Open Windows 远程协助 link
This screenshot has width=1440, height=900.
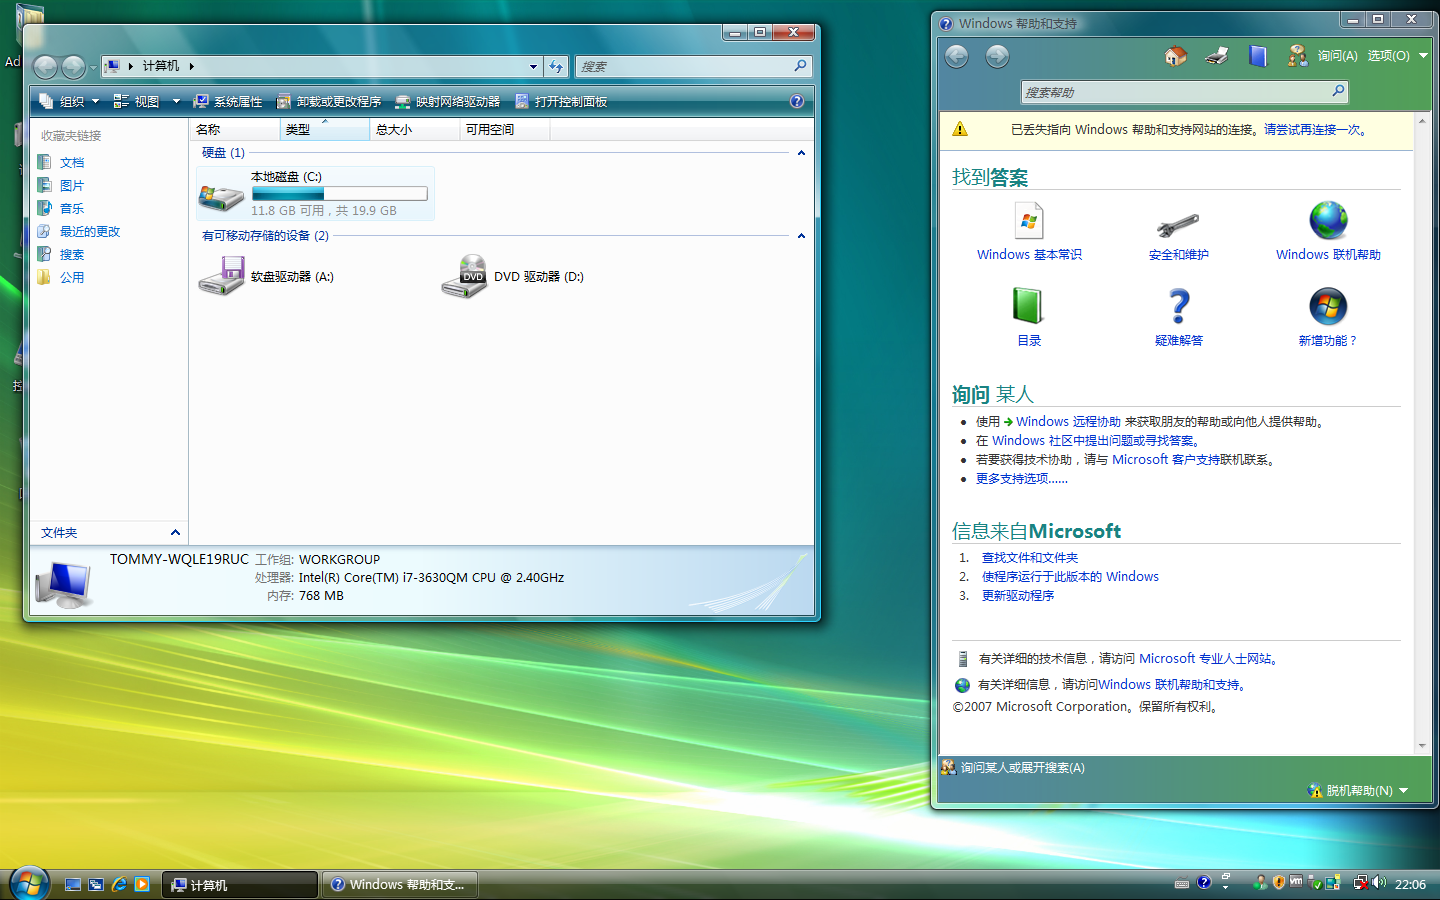(1068, 422)
